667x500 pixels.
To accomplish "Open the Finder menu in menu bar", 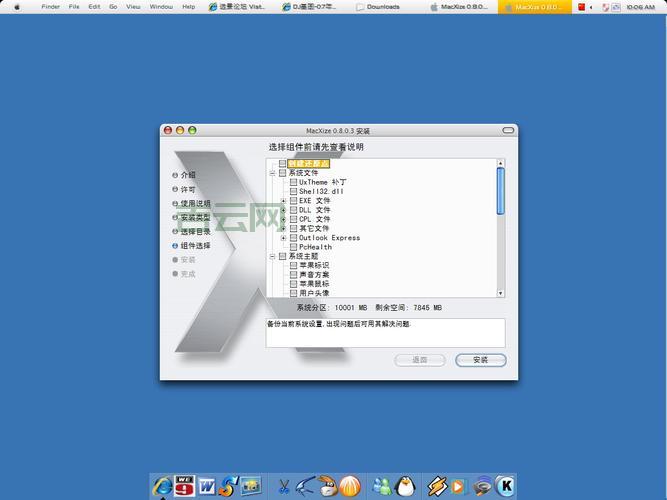I will pyautogui.click(x=50, y=6).
